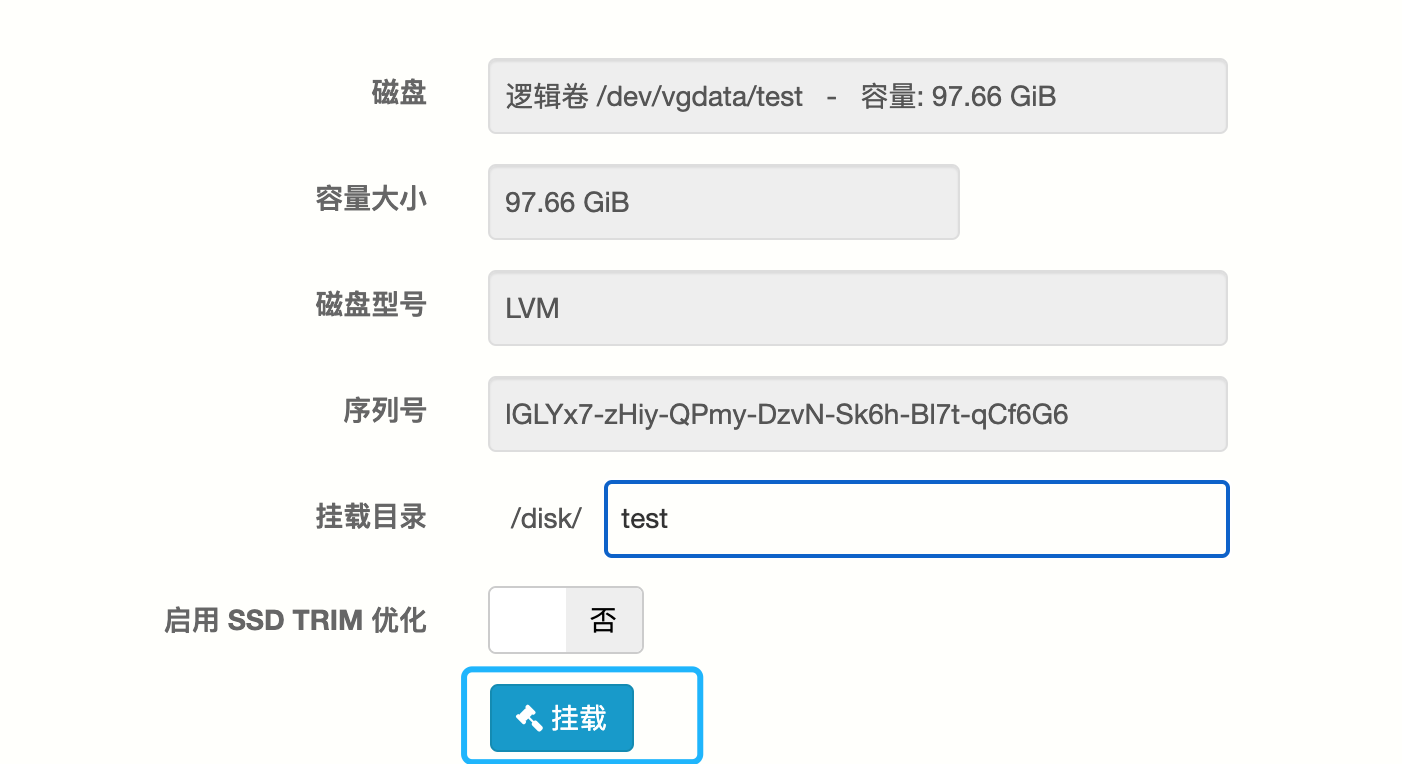Click the 挂载目录 label
This screenshot has height=764, width=1402.
click(x=371, y=516)
